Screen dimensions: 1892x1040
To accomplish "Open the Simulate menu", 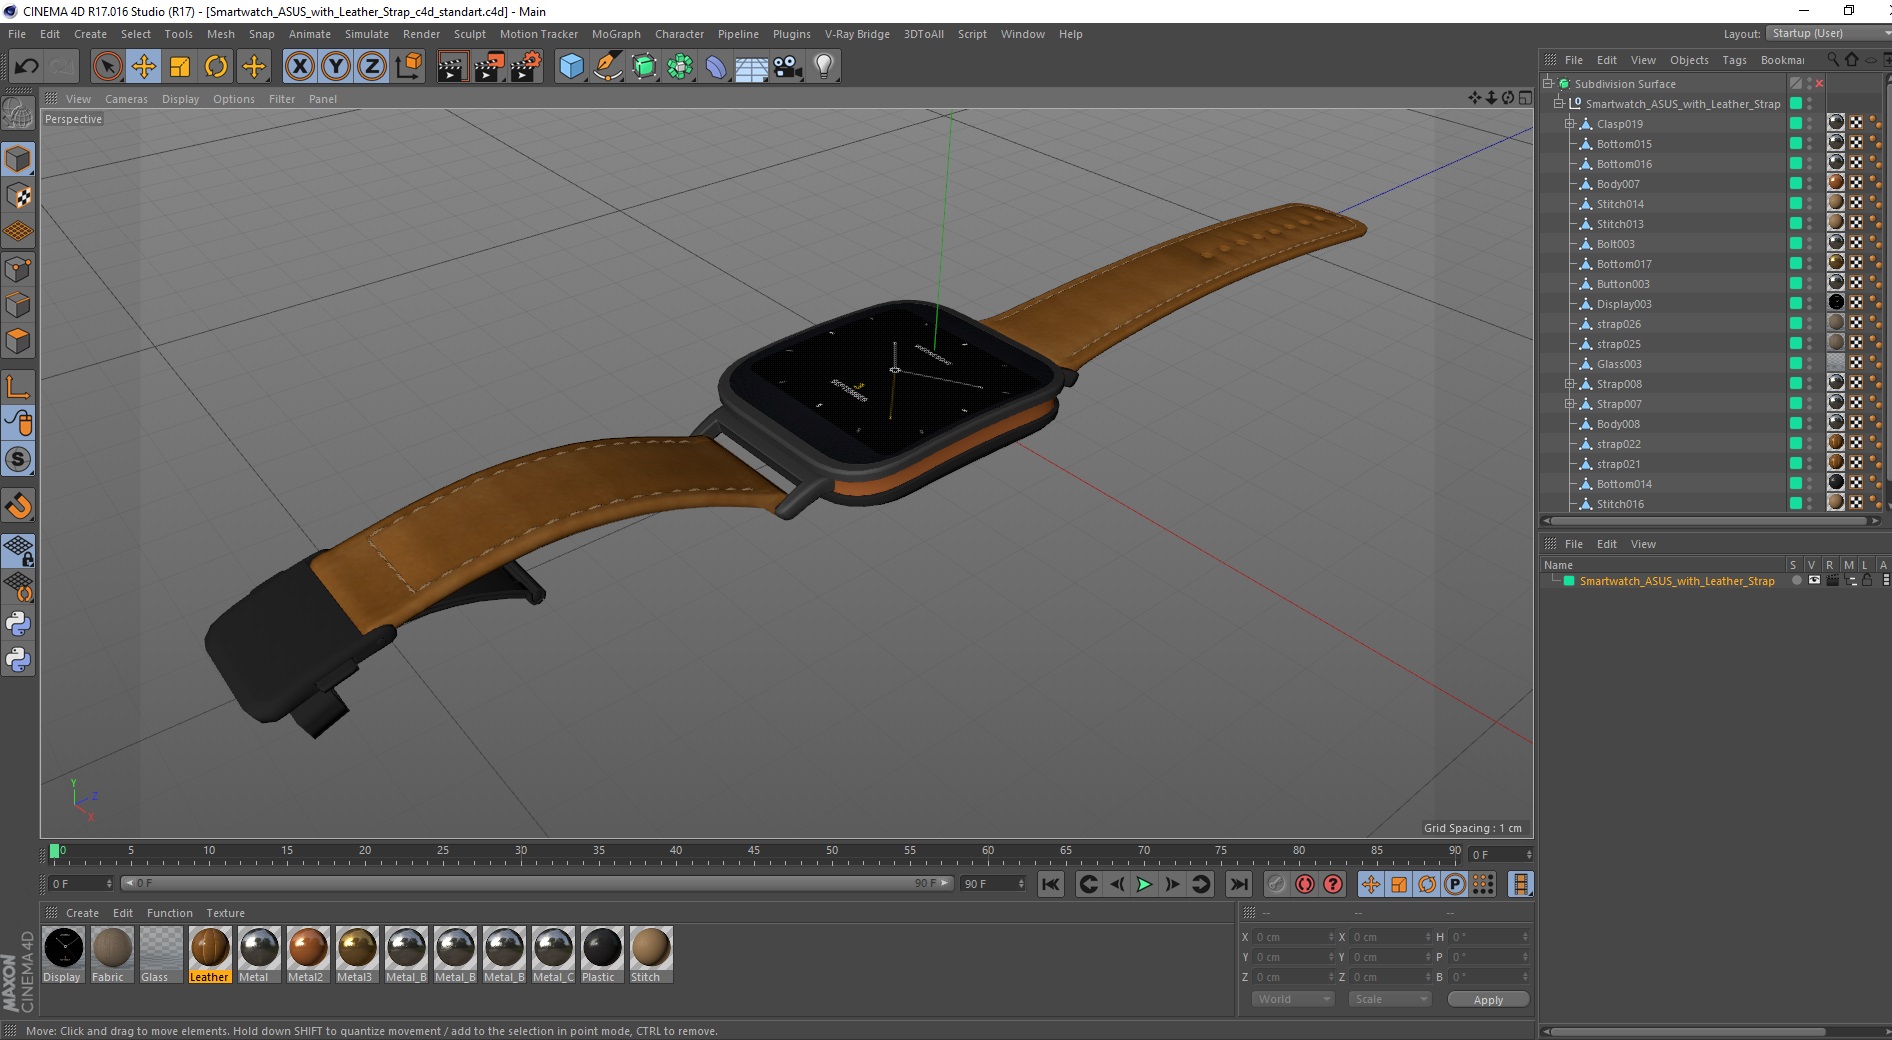I will click(367, 34).
